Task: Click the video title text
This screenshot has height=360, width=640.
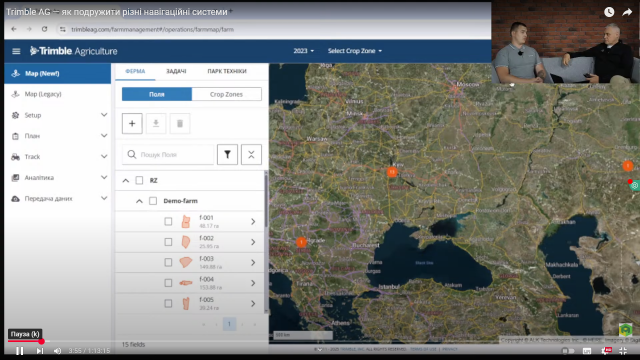Action: pyautogui.click(x=117, y=12)
